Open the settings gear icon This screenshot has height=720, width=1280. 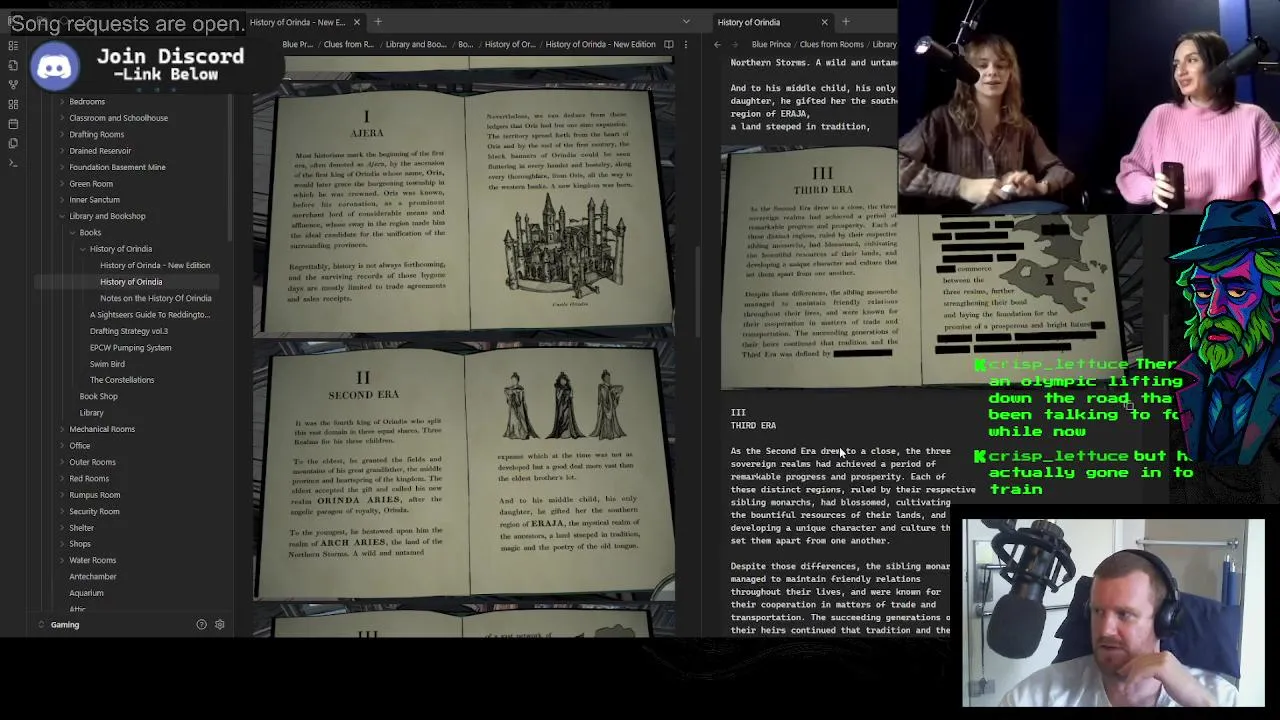pos(220,624)
